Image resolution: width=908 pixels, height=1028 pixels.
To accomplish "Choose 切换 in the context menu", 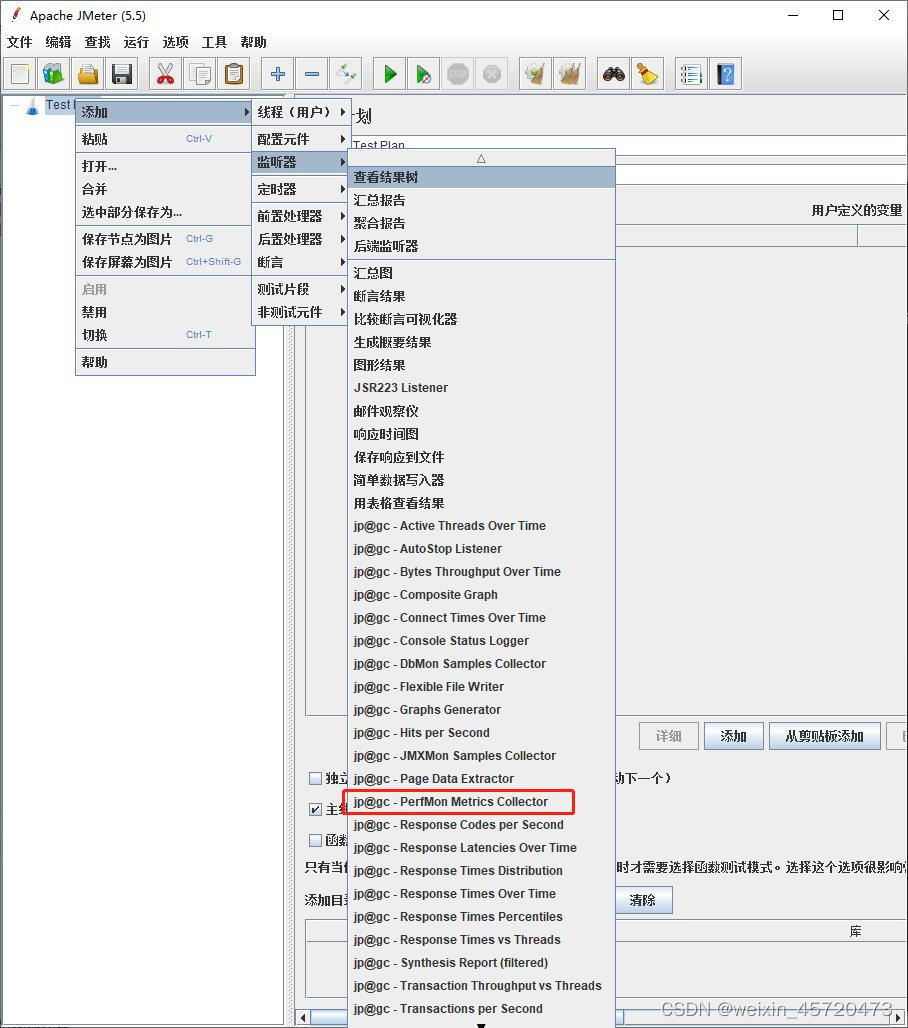I will 165,335.
